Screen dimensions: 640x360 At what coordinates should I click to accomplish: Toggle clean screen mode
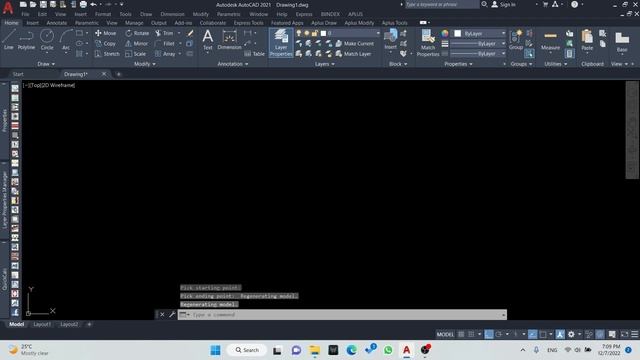click(624, 334)
